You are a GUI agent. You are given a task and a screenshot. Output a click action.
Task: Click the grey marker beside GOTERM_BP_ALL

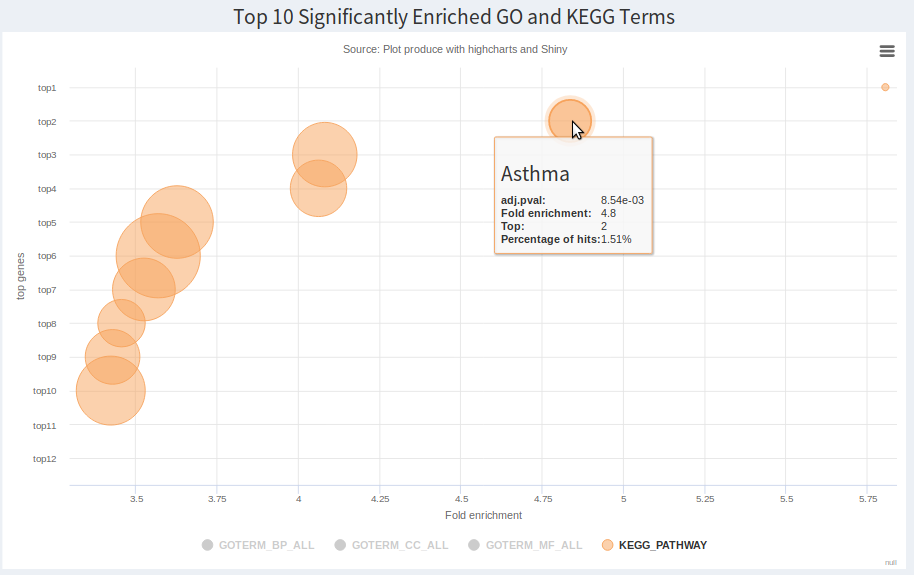(208, 545)
